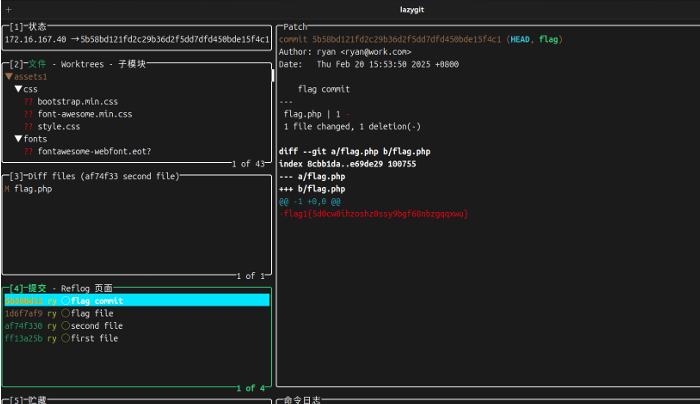Switch to the 提交 commits tab
The image size is (700, 404).
tap(38, 288)
